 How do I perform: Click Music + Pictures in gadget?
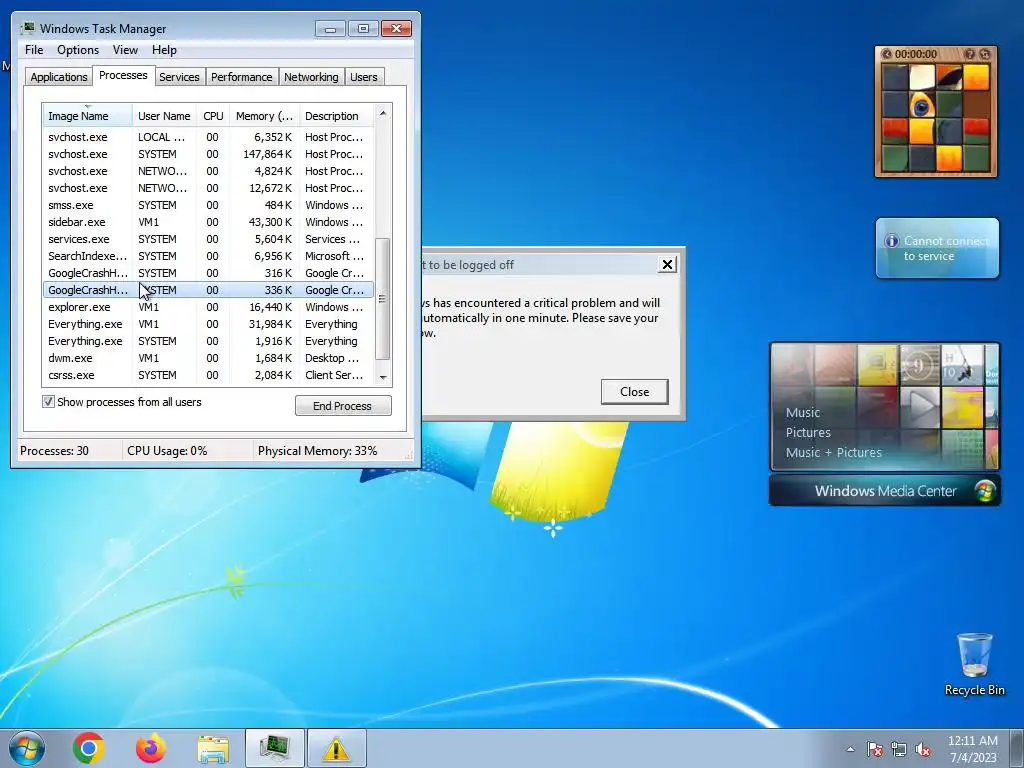point(833,452)
